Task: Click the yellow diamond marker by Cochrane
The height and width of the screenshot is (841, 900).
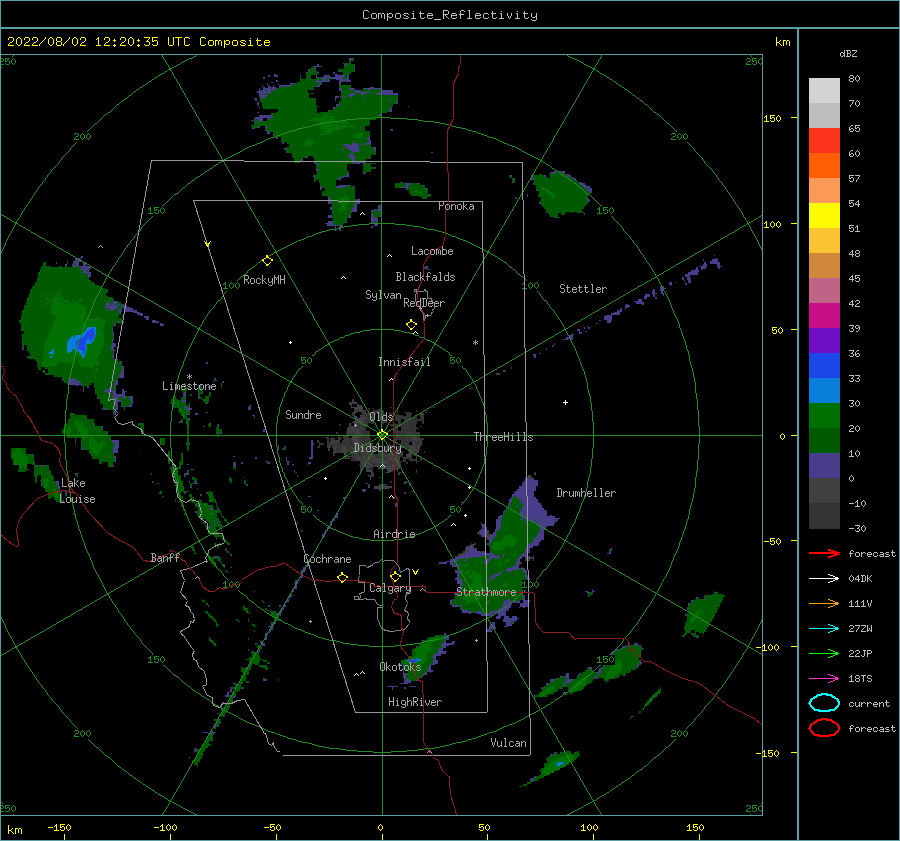Action: pos(343,577)
